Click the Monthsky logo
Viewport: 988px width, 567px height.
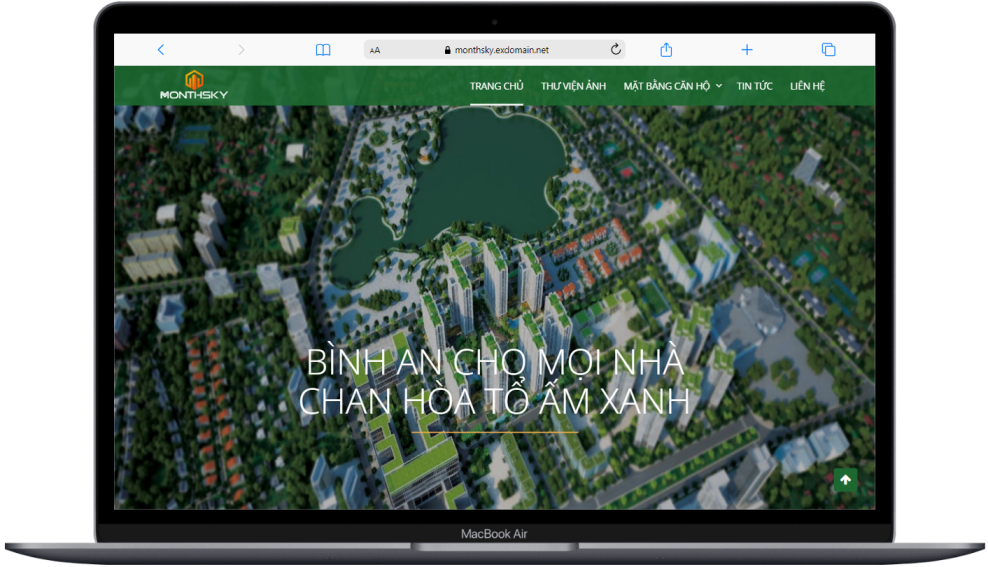[x=194, y=85]
